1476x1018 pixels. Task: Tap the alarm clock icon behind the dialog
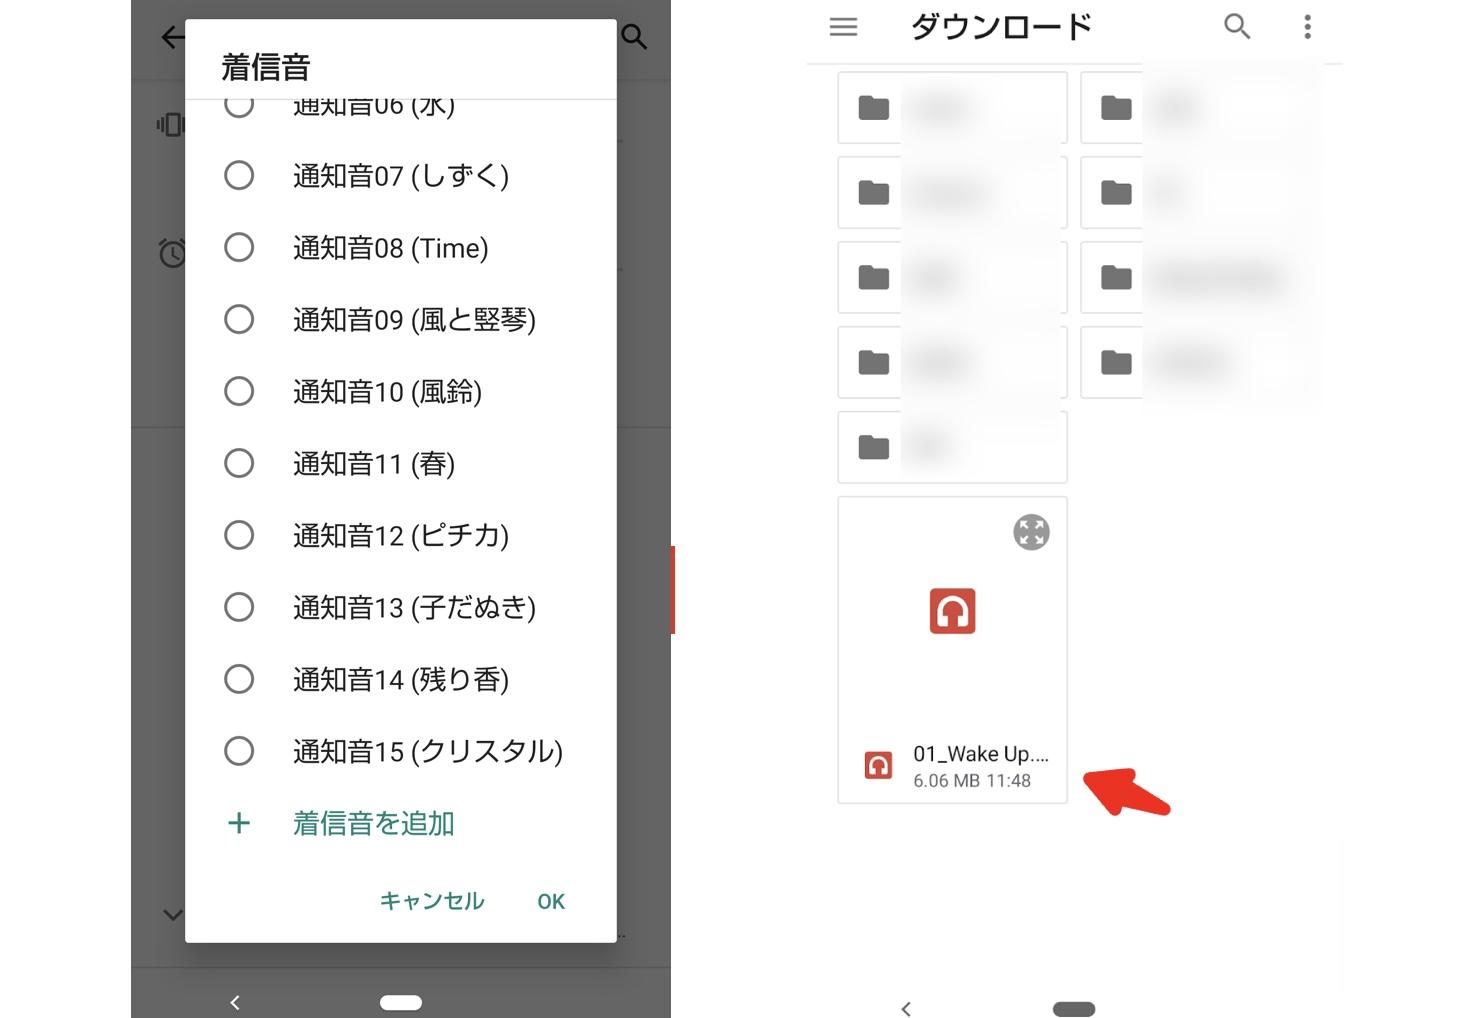tap(172, 253)
